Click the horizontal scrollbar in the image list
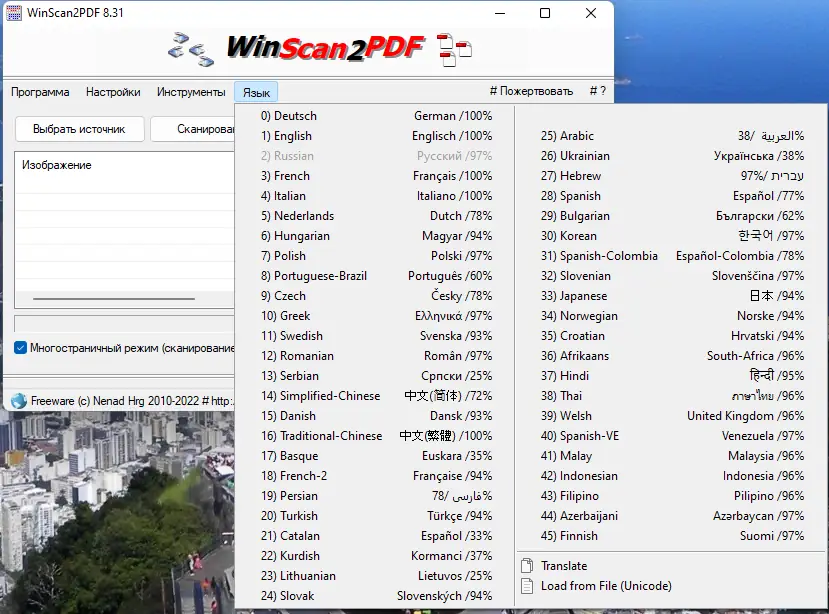Screen dimensions: 829x614 tap(114, 299)
